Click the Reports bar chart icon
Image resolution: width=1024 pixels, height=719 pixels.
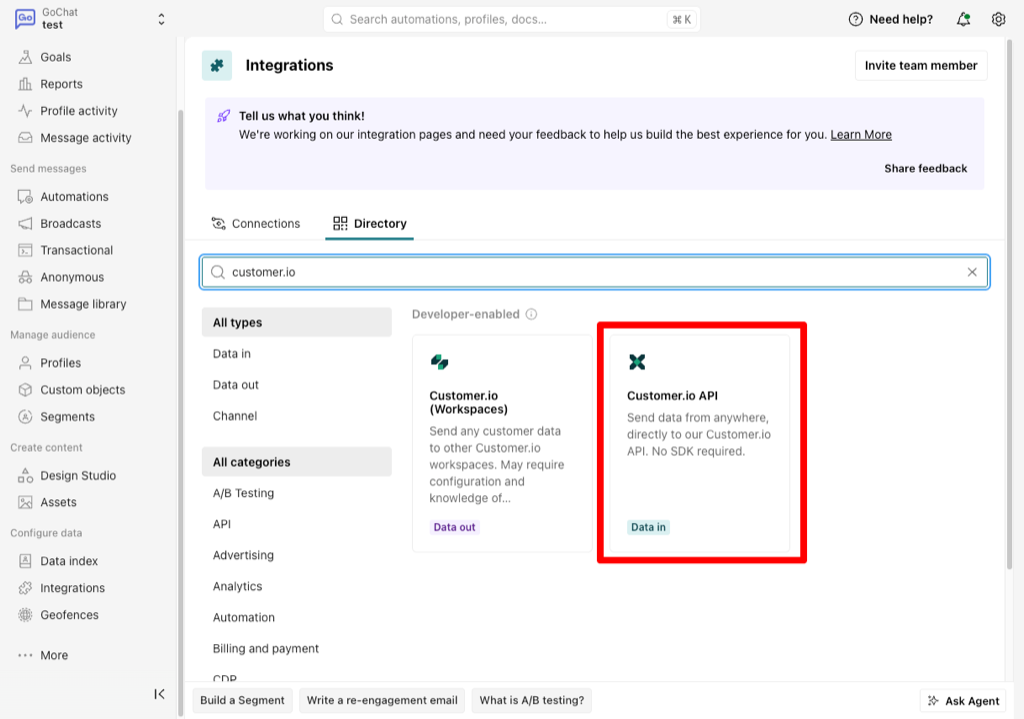pos(25,84)
